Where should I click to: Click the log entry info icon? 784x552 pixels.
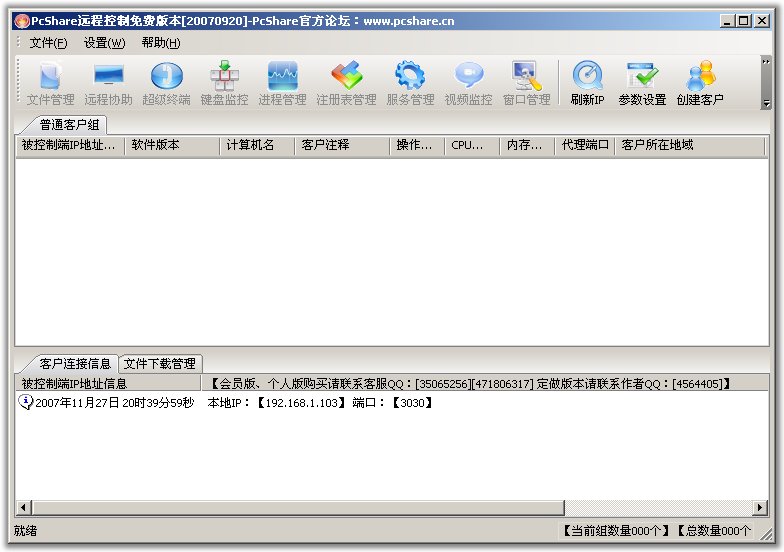(25, 402)
